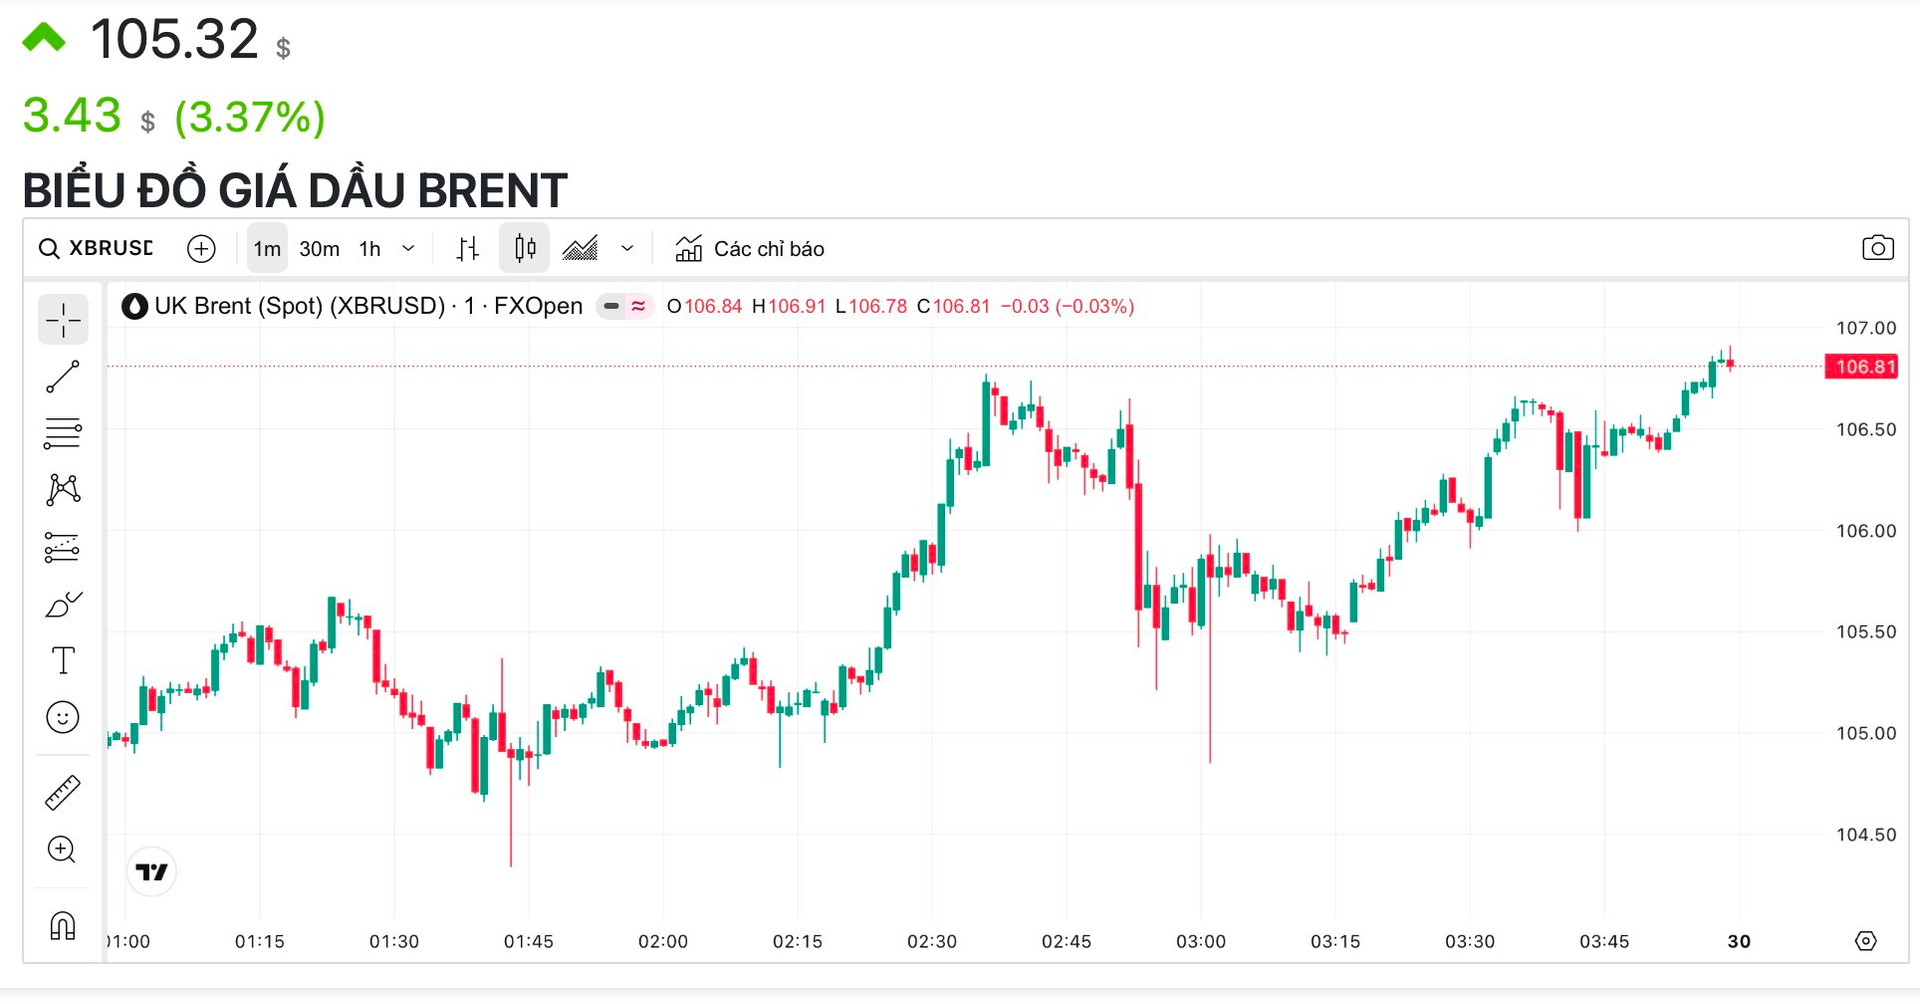
Task: Select the trend line drawing tool
Action: coord(63,377)
